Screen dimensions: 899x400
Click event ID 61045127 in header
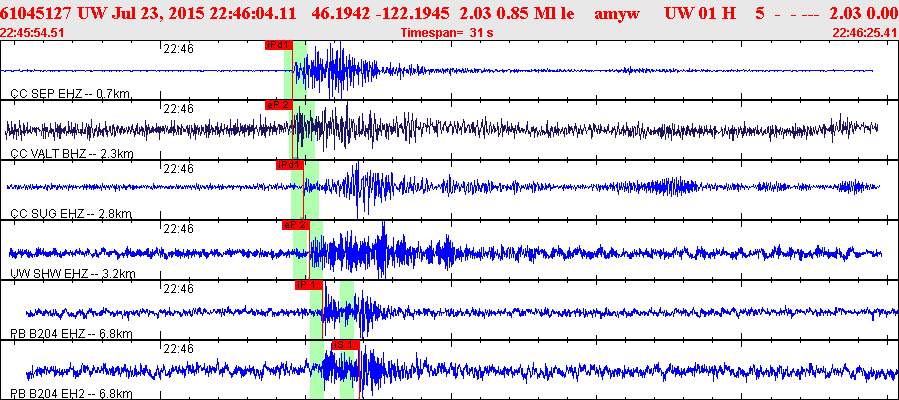(36, 14)
